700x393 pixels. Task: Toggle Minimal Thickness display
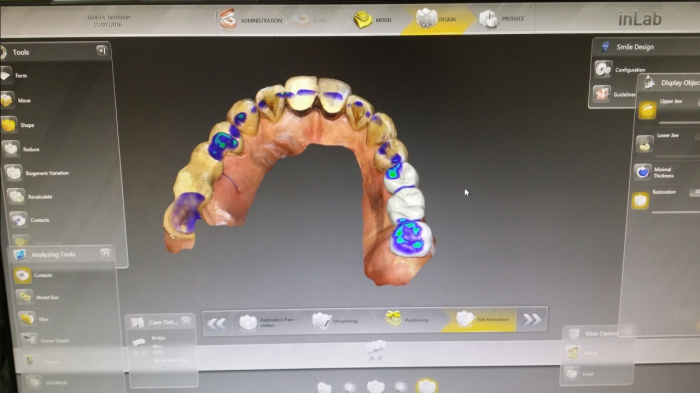click(x=642, y=171)
